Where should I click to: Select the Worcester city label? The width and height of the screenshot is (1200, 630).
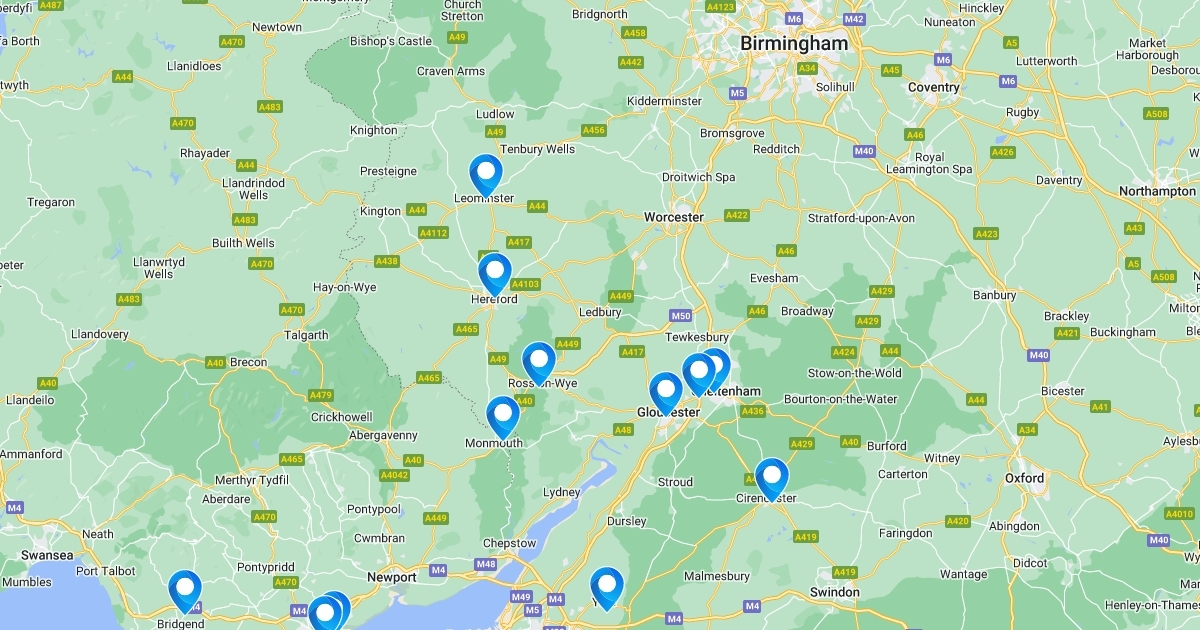674,217
